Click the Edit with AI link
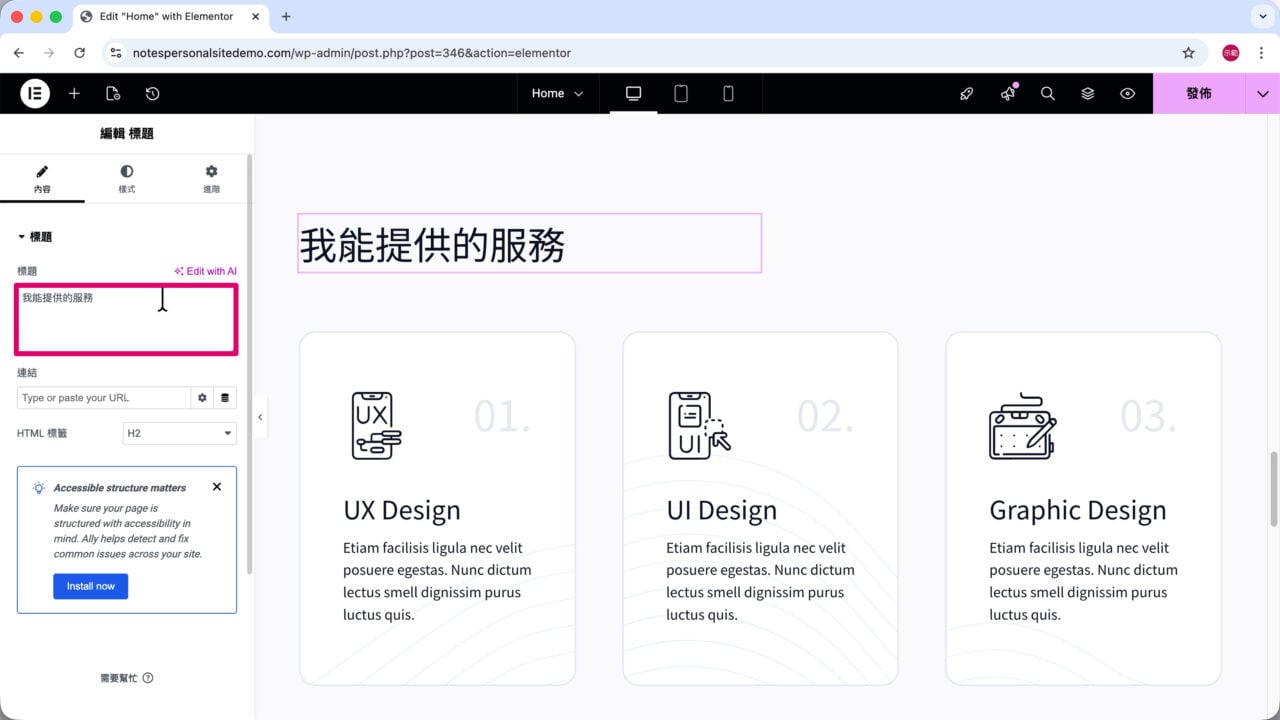 (205, 271)
